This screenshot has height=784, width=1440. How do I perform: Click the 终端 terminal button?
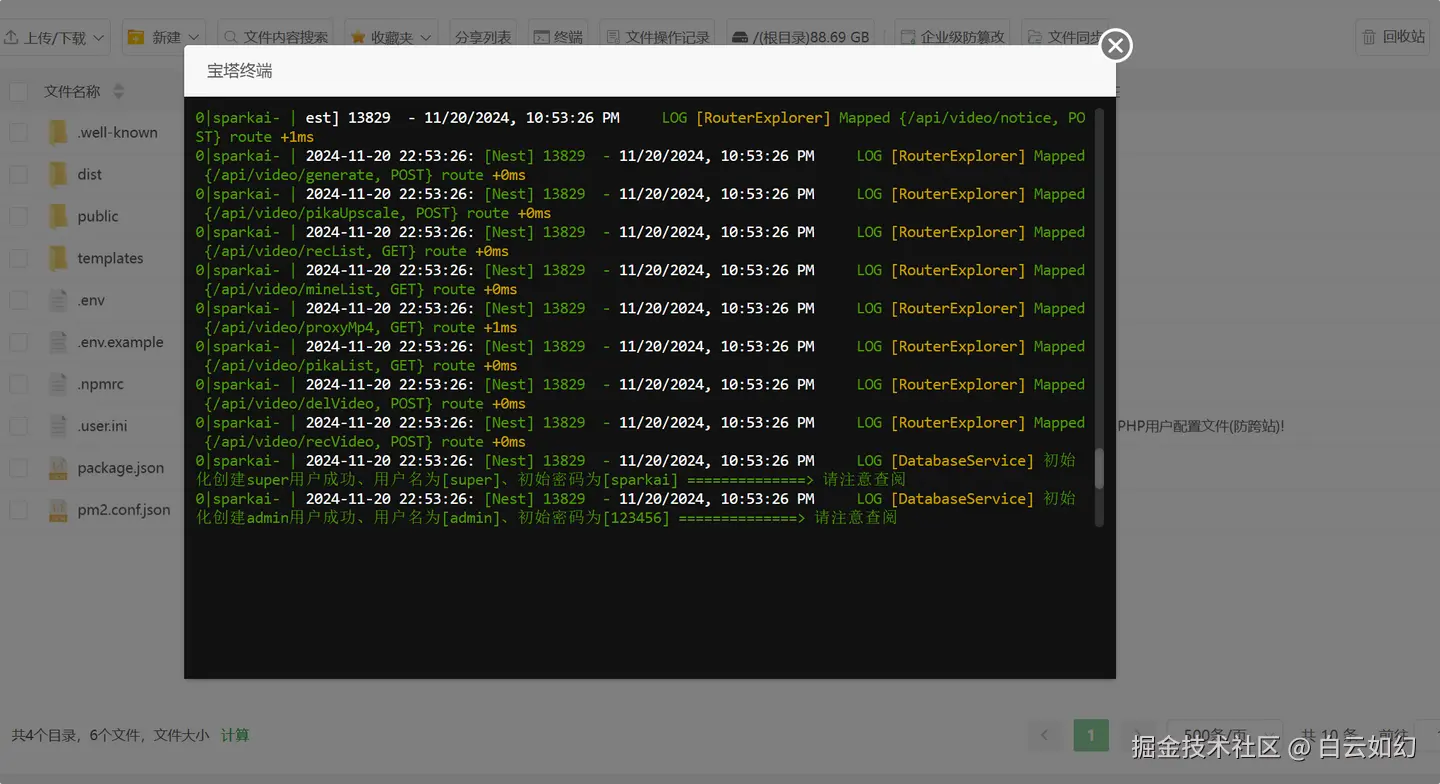click(x=558, y=37)
